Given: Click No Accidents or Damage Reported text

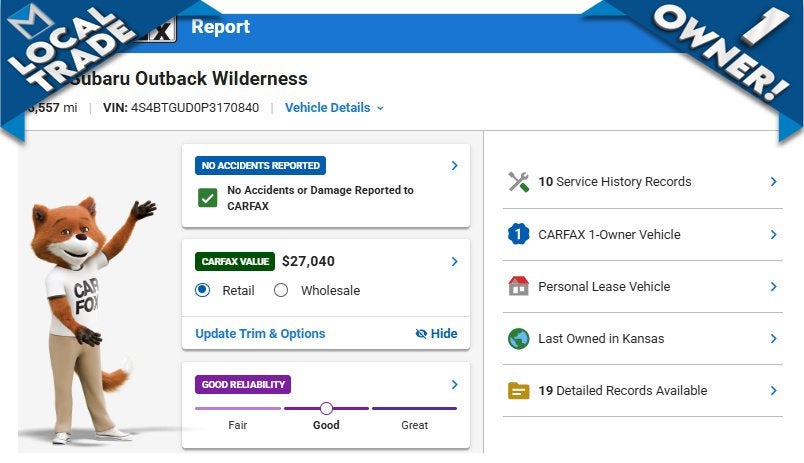Looking at the screenshot, I should pos(320,198).
